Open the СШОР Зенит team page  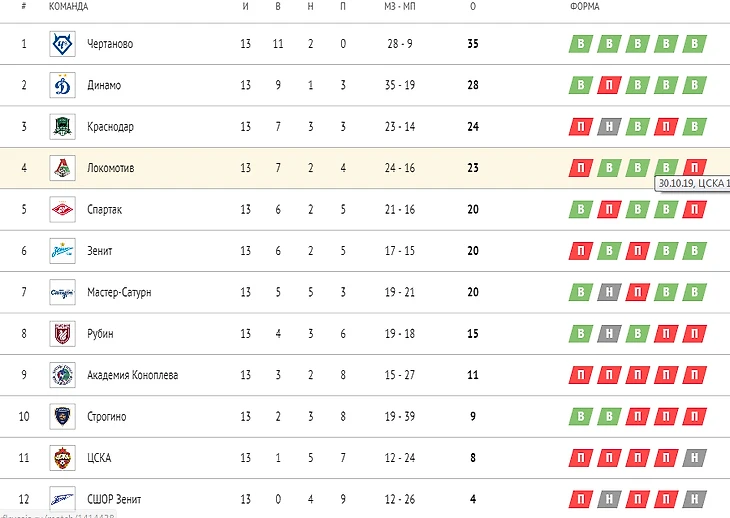click(x=112, y=499)
